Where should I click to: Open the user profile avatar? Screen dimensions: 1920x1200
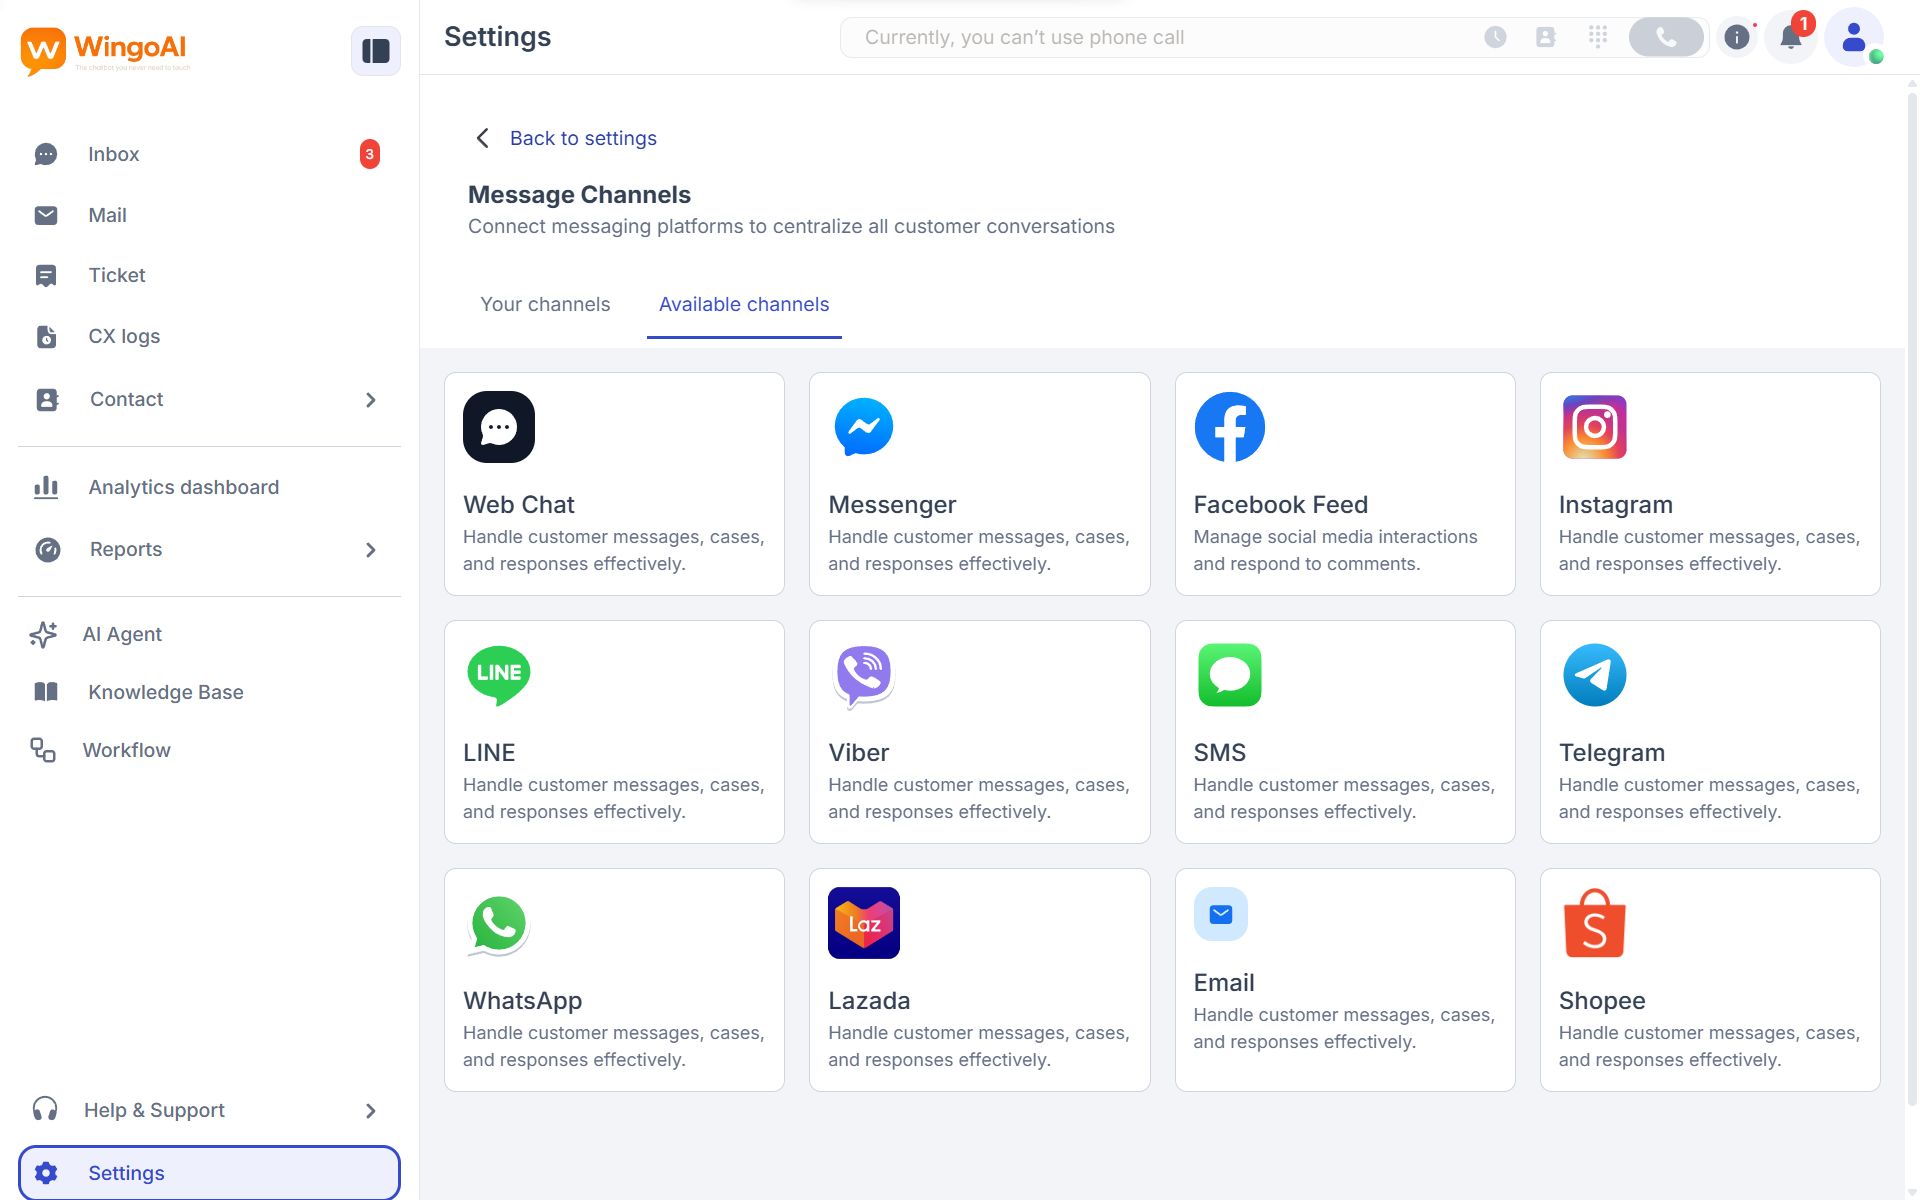point(1853,38)
